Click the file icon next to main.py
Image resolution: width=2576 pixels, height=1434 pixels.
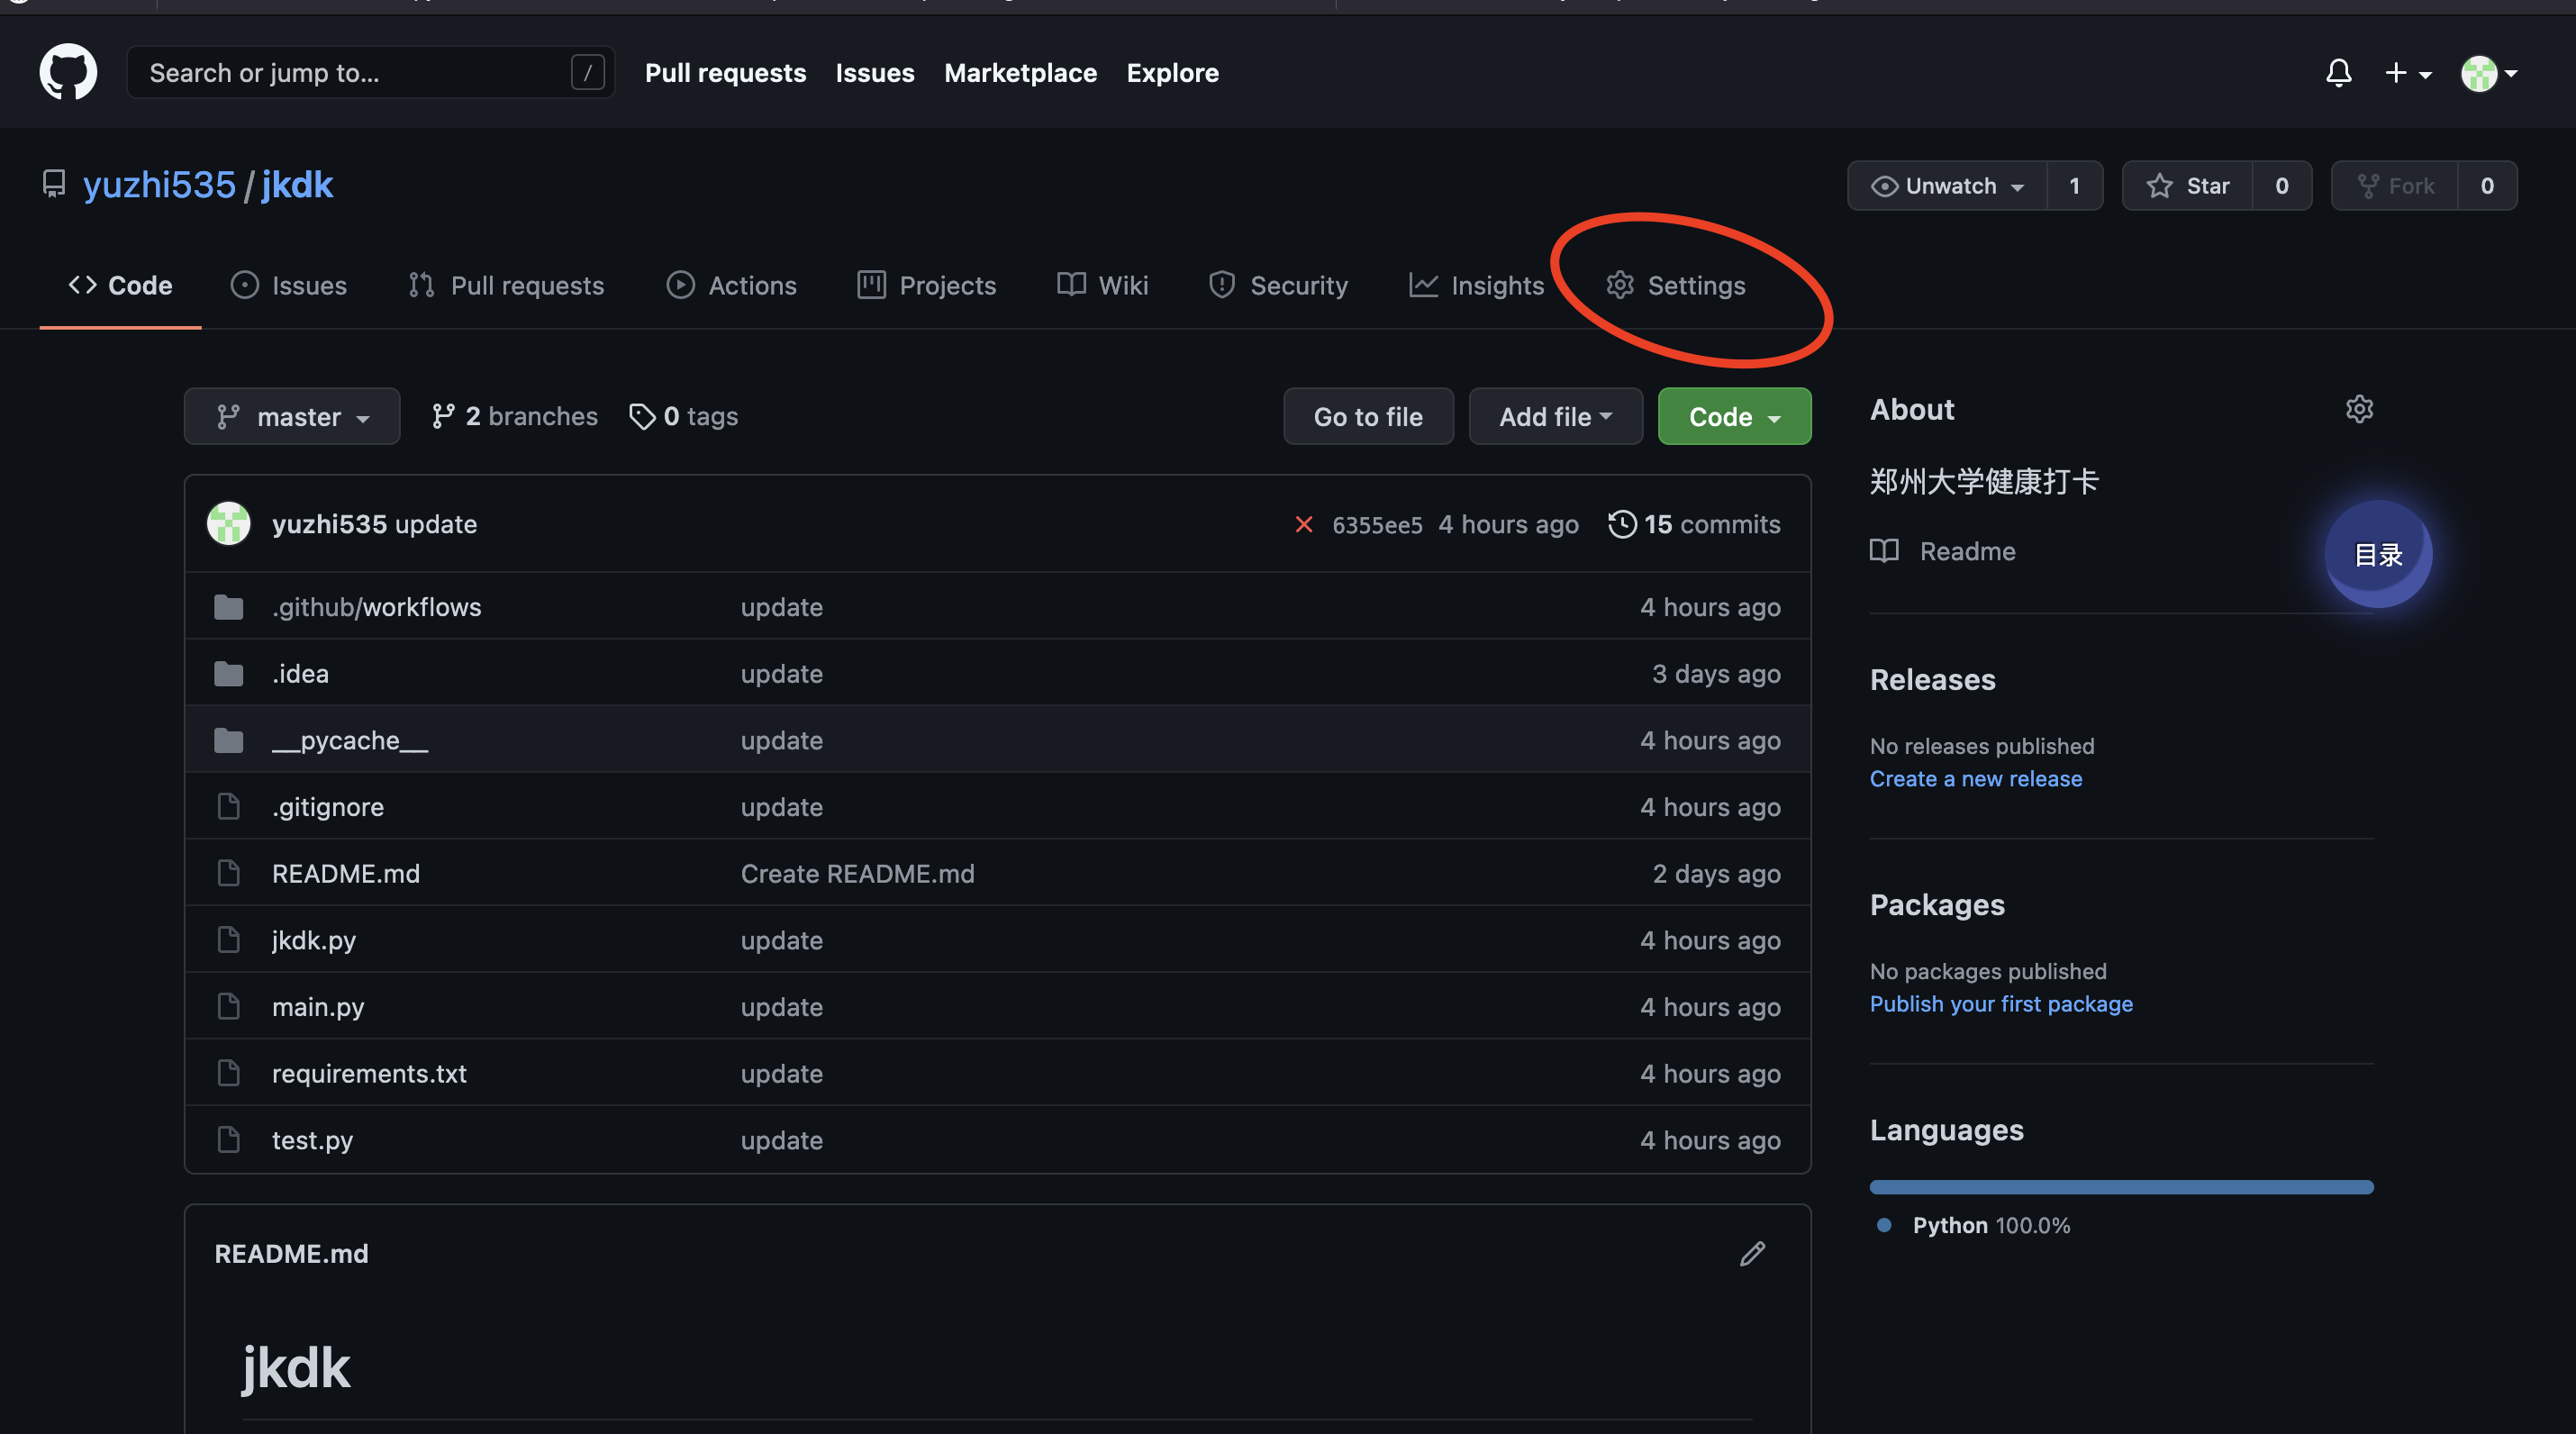pyautogui.click(x=228, y=1007)
